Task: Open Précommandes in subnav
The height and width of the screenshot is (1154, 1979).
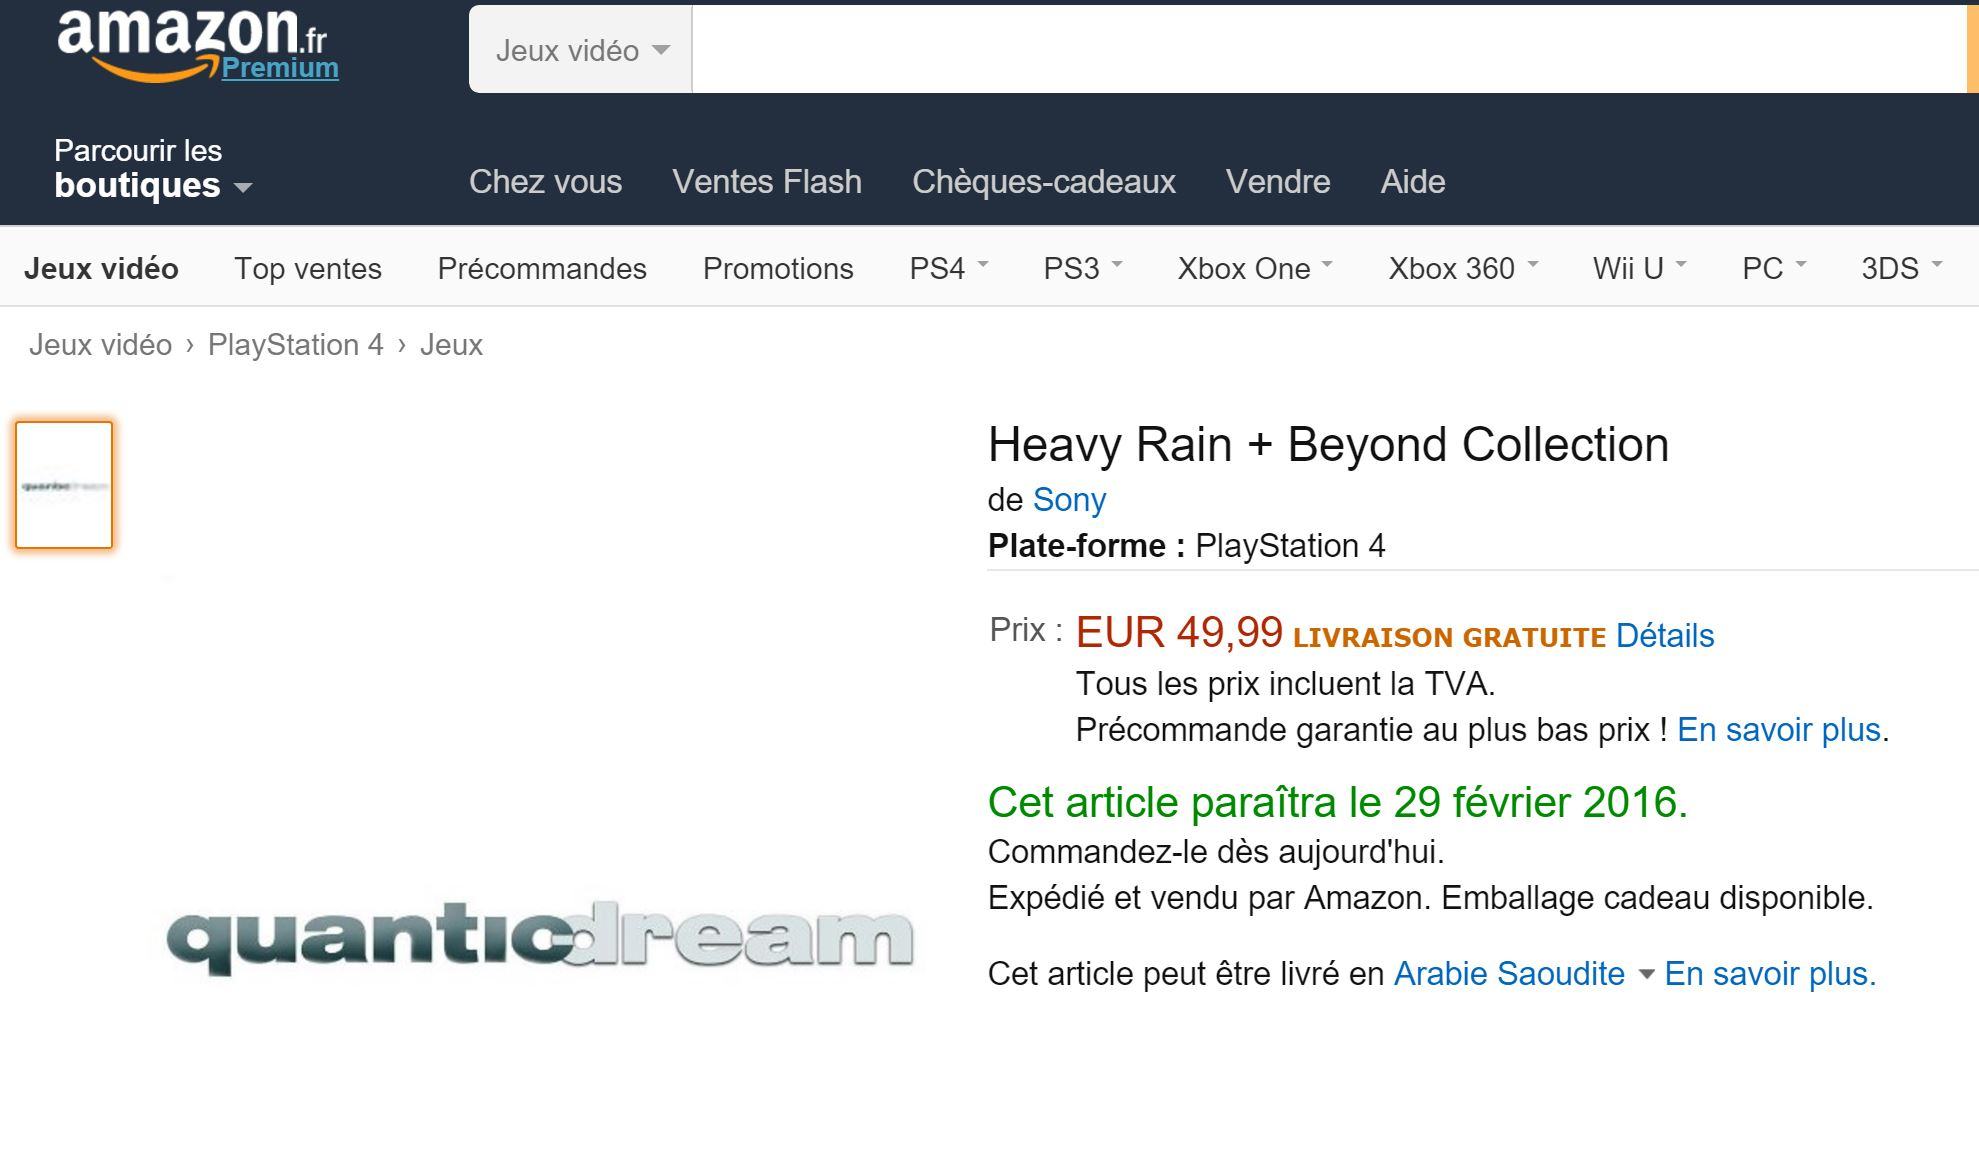Action: pyautogui.click(x=542, y=268)
